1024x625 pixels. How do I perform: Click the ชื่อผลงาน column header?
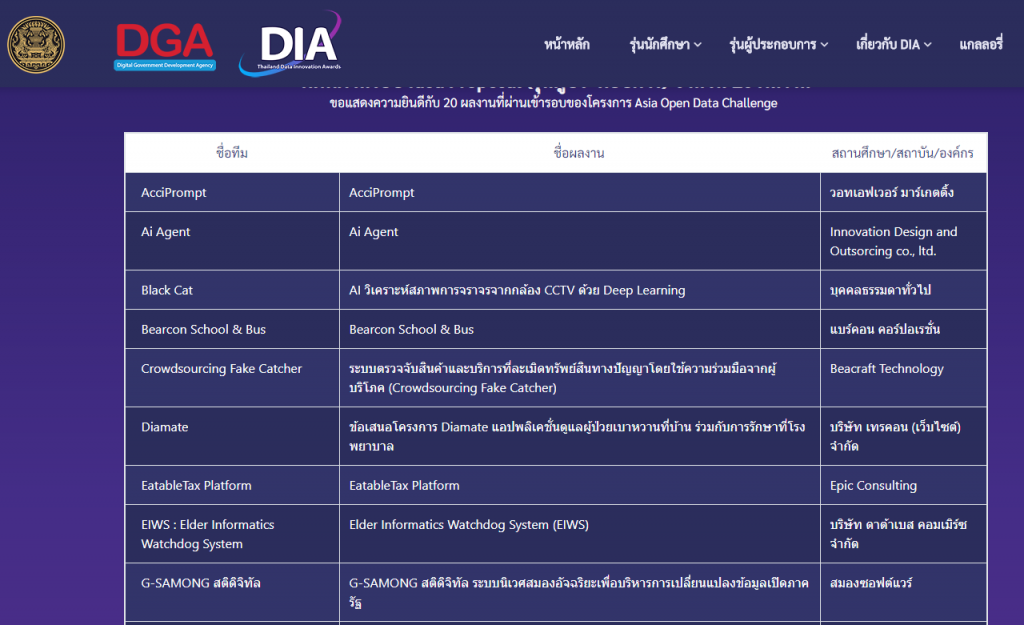[x=579, y=153]
